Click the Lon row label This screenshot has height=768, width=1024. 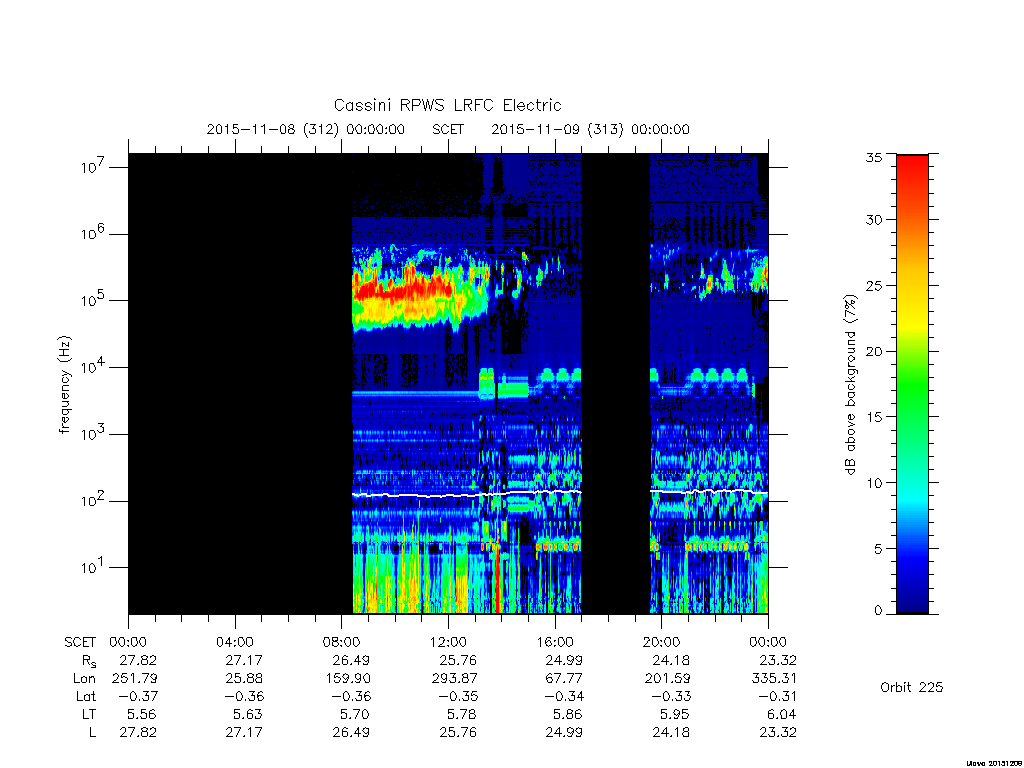click(x=84, y=678)
